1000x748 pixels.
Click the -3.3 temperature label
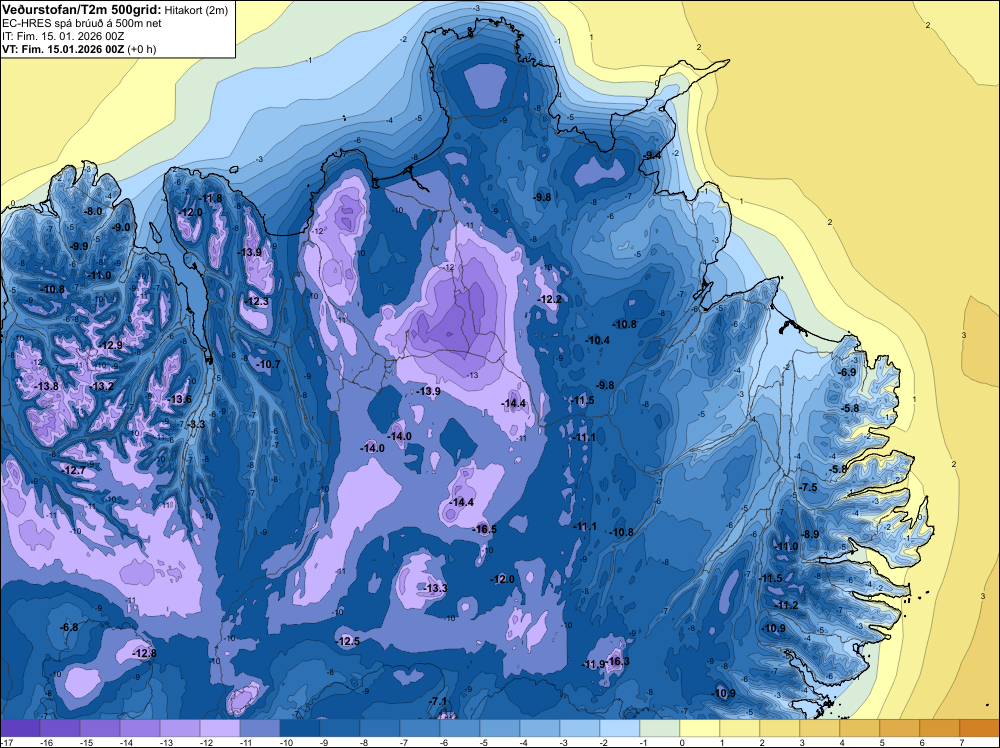tap(196, 425)
